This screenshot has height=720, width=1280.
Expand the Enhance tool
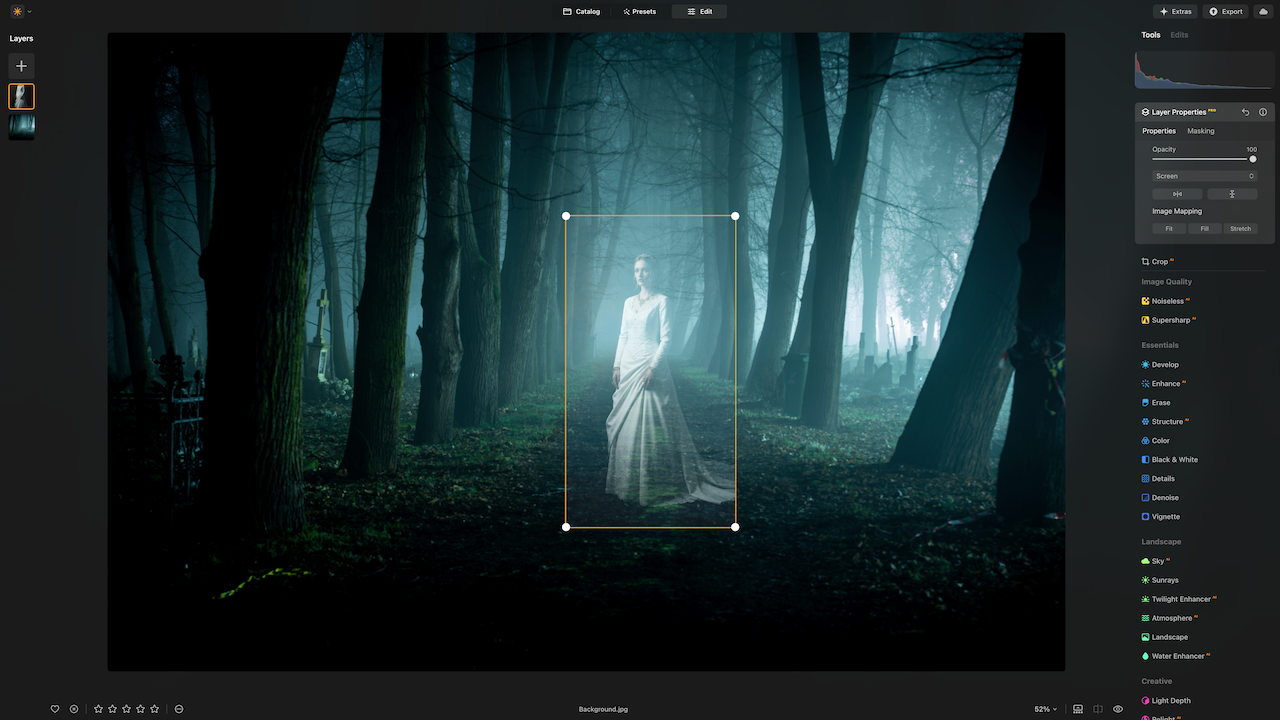coord(1164,384)
